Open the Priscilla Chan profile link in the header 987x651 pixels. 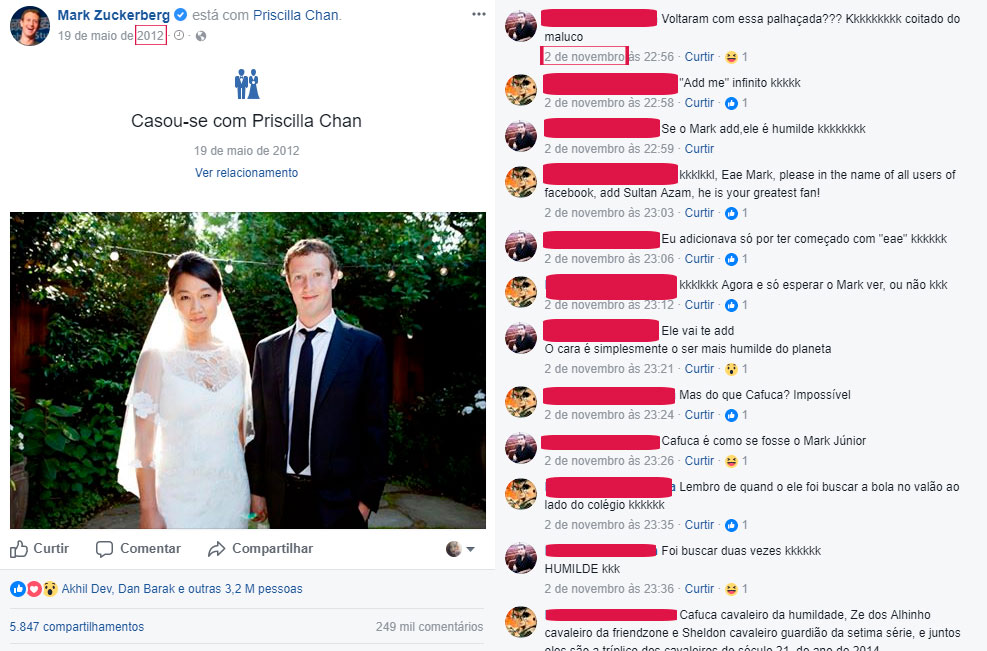[296, 15]
